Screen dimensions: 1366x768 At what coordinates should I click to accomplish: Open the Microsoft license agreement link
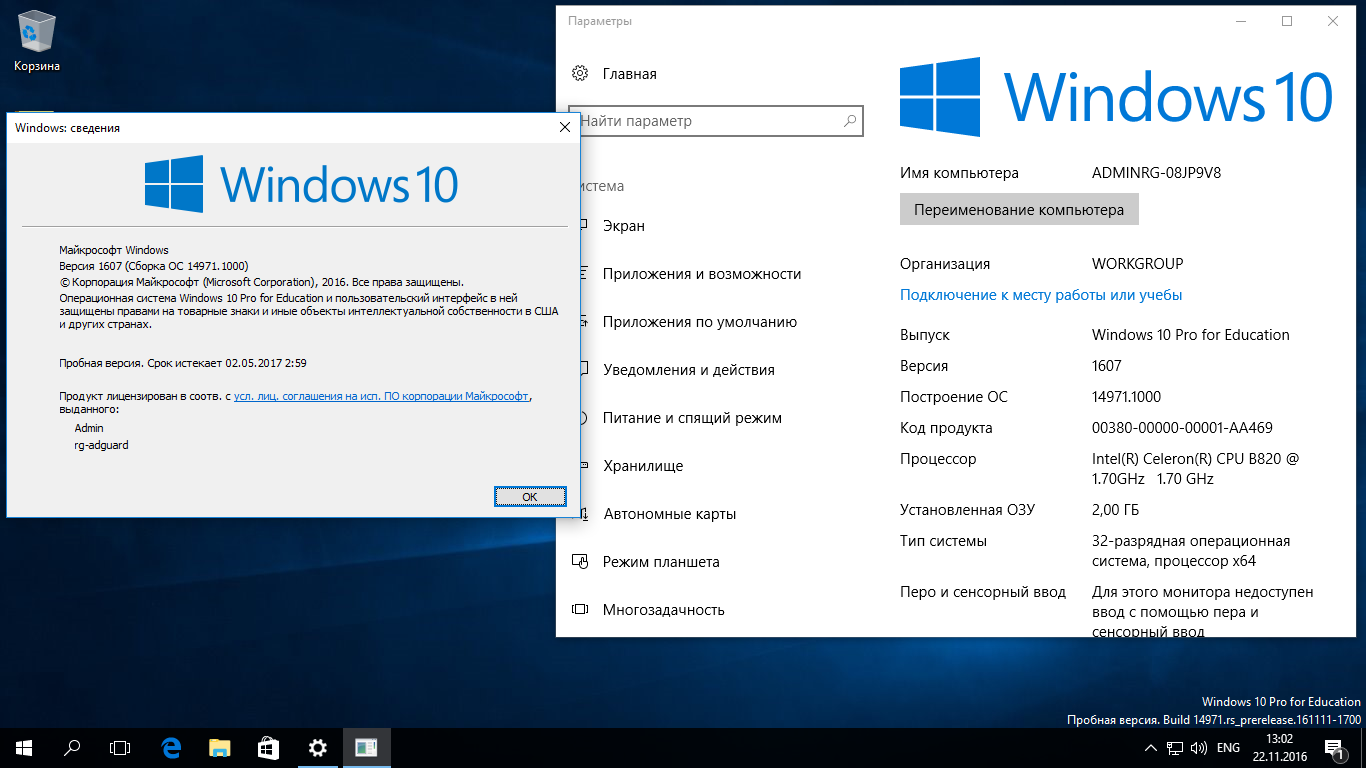coord(381,397)
